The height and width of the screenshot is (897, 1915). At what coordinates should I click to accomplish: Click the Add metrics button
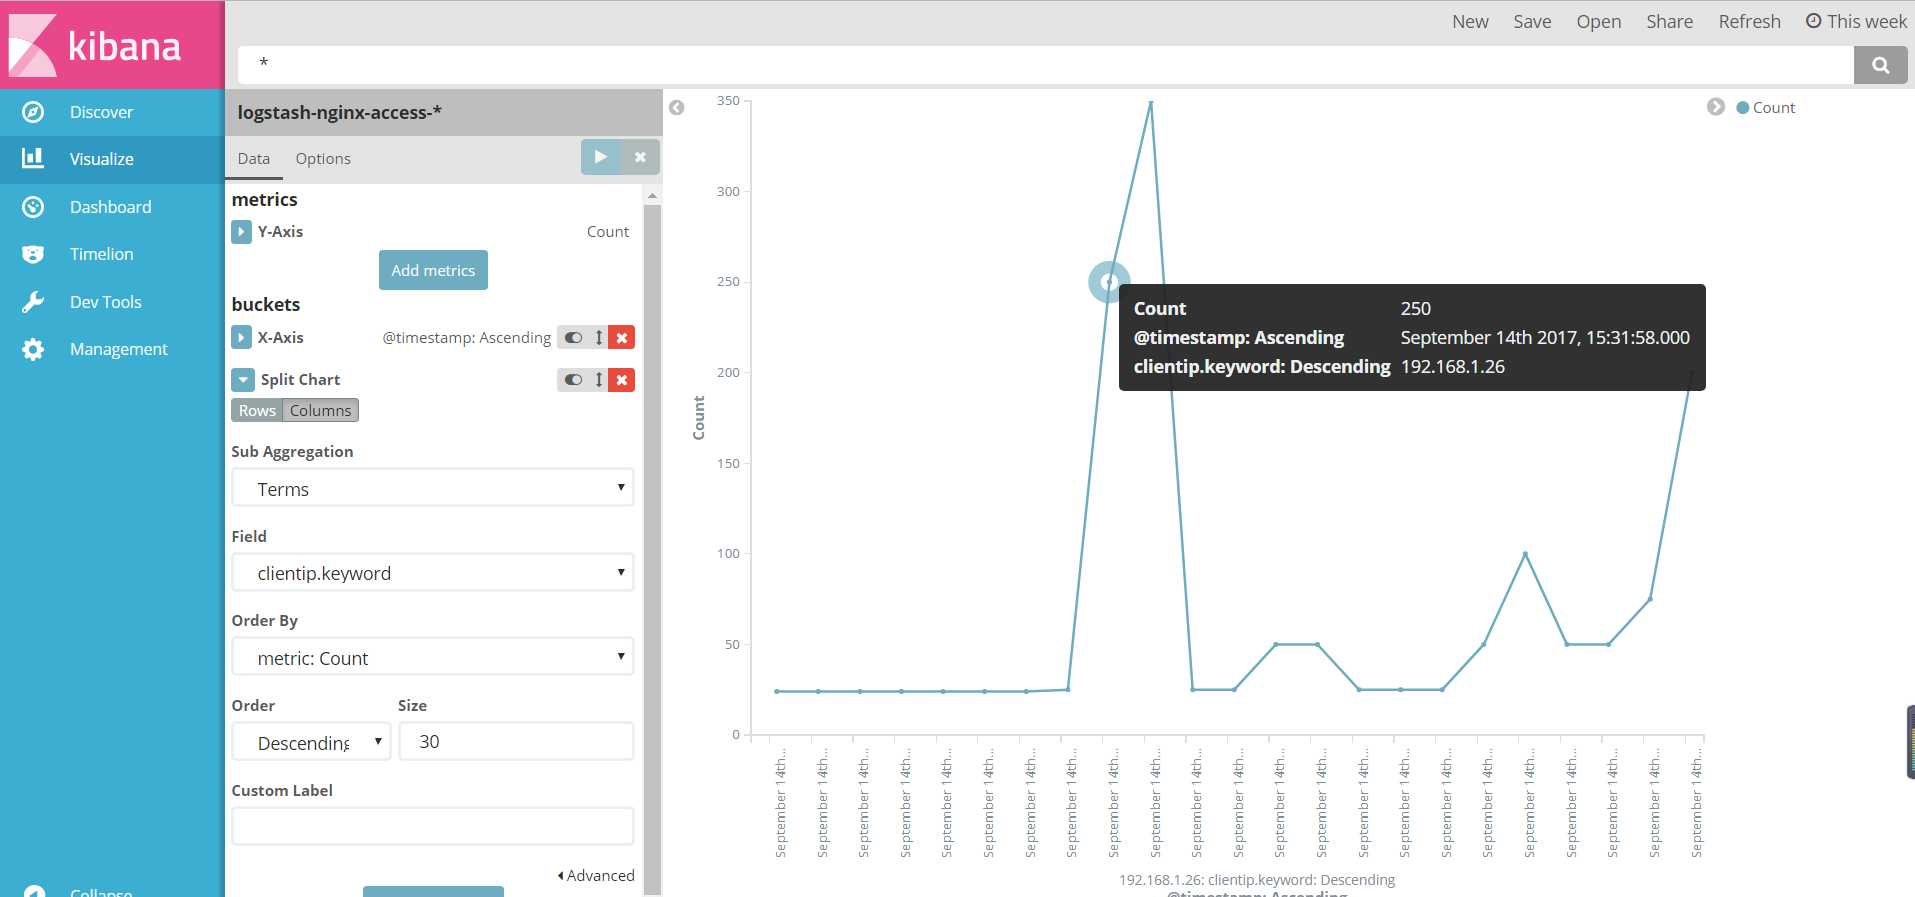[x=433, y=270]
